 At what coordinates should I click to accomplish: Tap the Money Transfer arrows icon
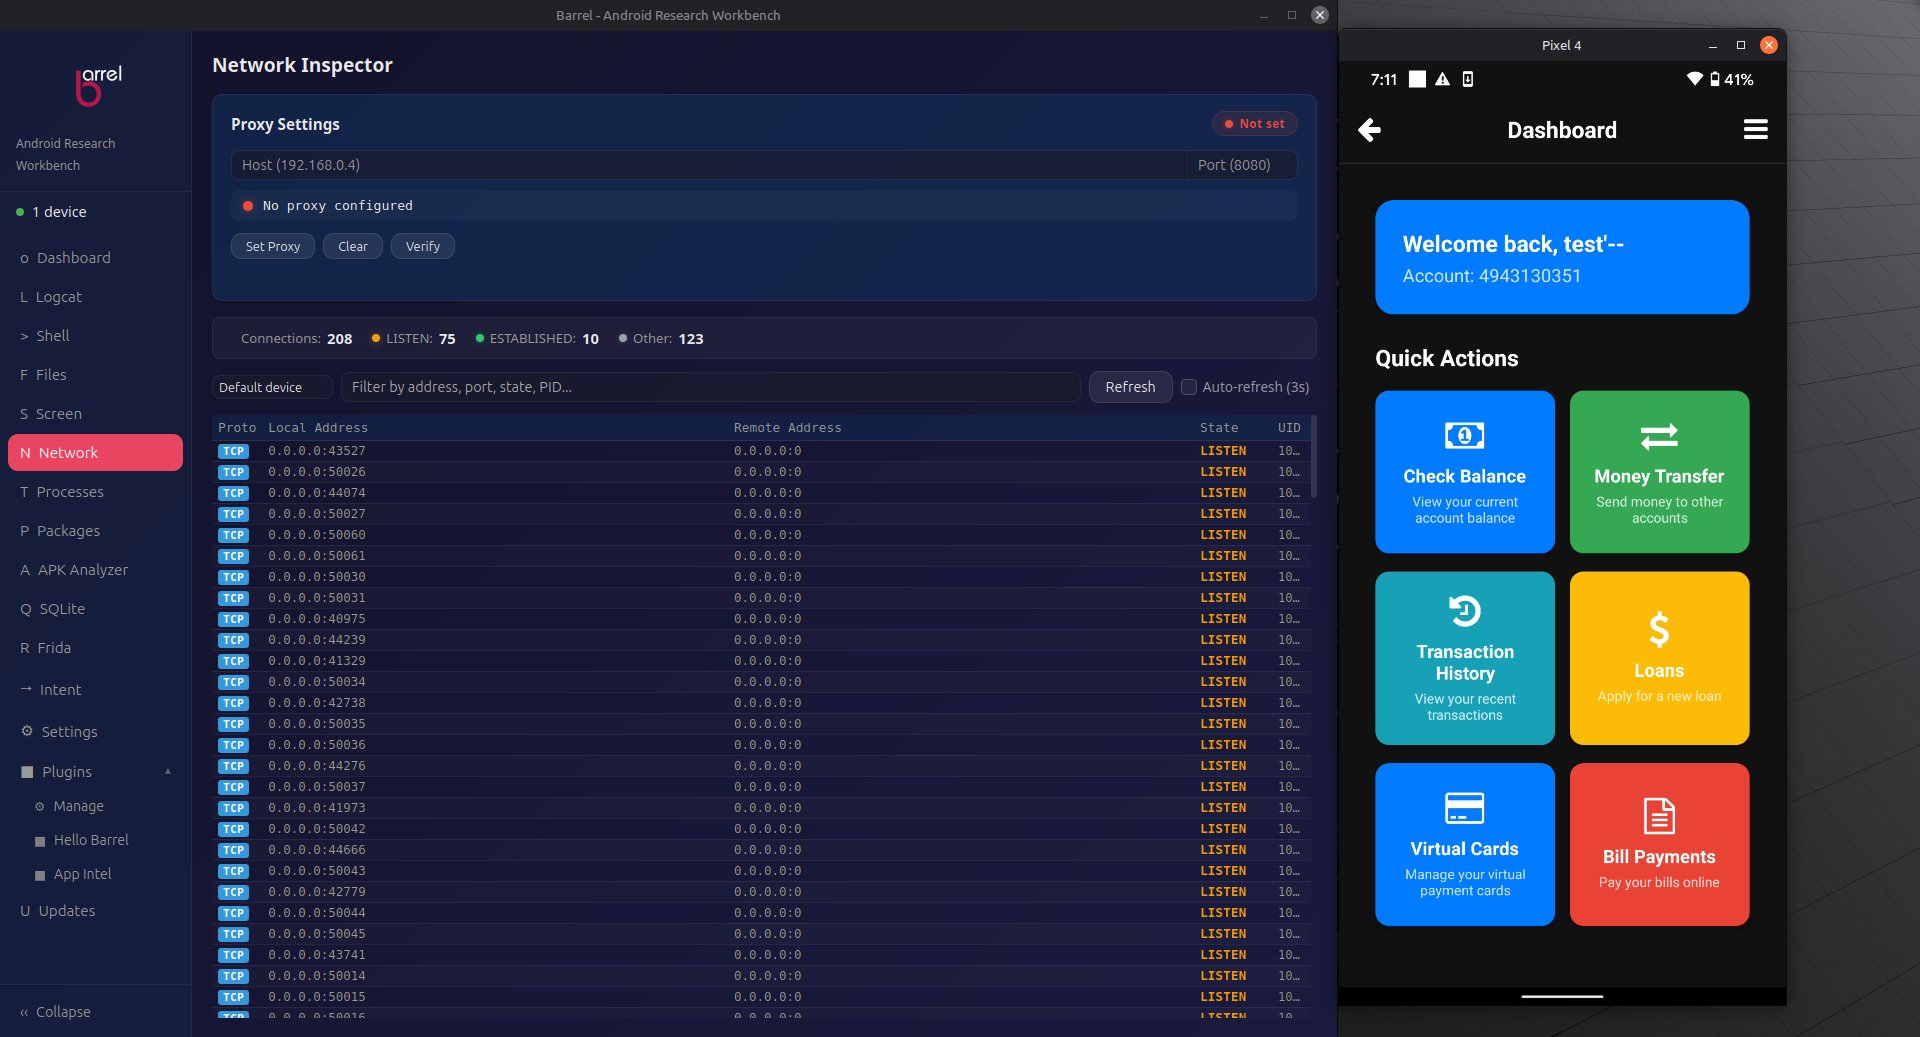1659,436
